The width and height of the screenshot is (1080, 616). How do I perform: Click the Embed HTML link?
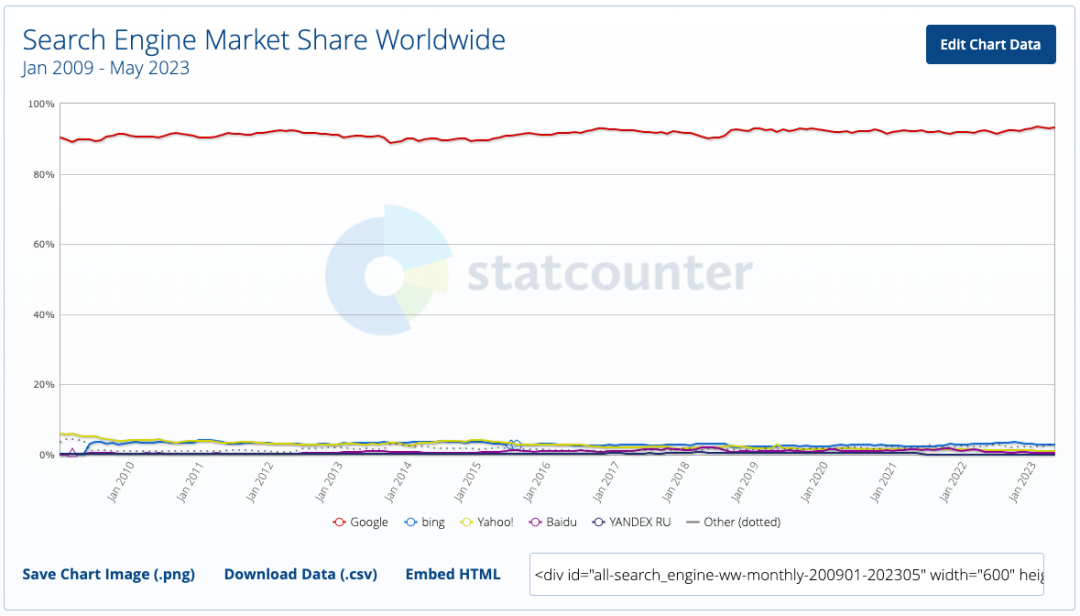coord(453,574)
